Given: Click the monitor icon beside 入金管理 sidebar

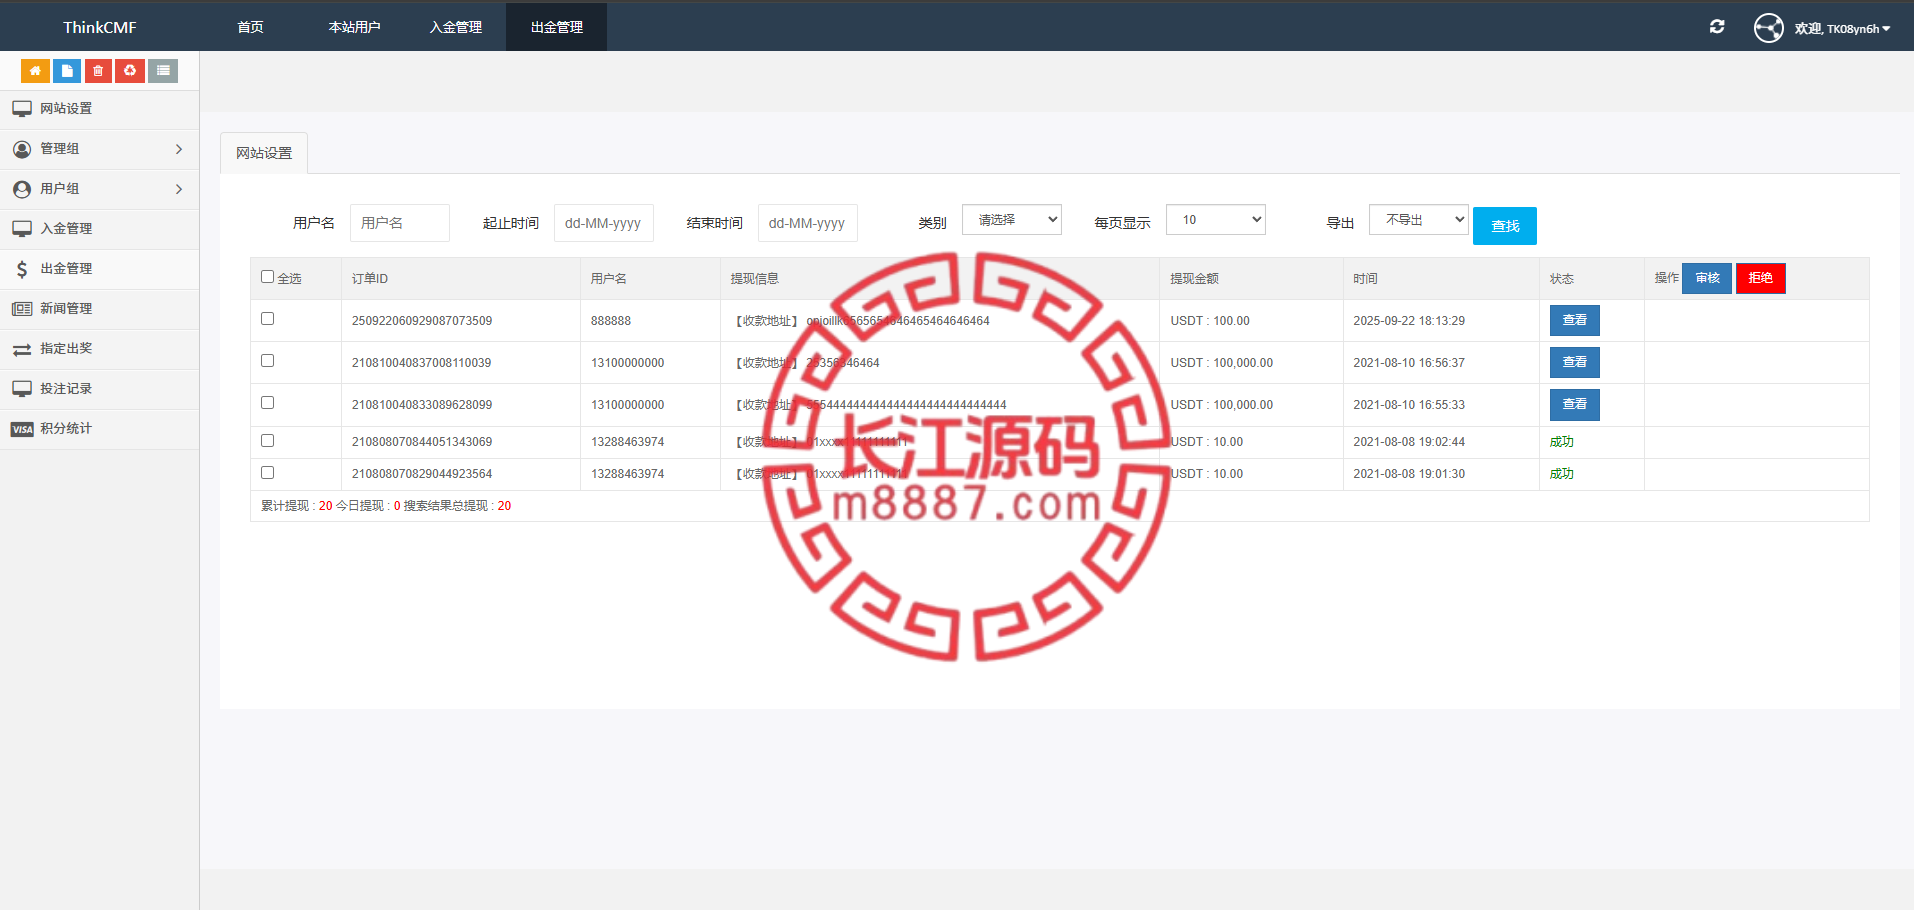Looking at the screenshot, I should pyautogui.click(x=22, y=229).
